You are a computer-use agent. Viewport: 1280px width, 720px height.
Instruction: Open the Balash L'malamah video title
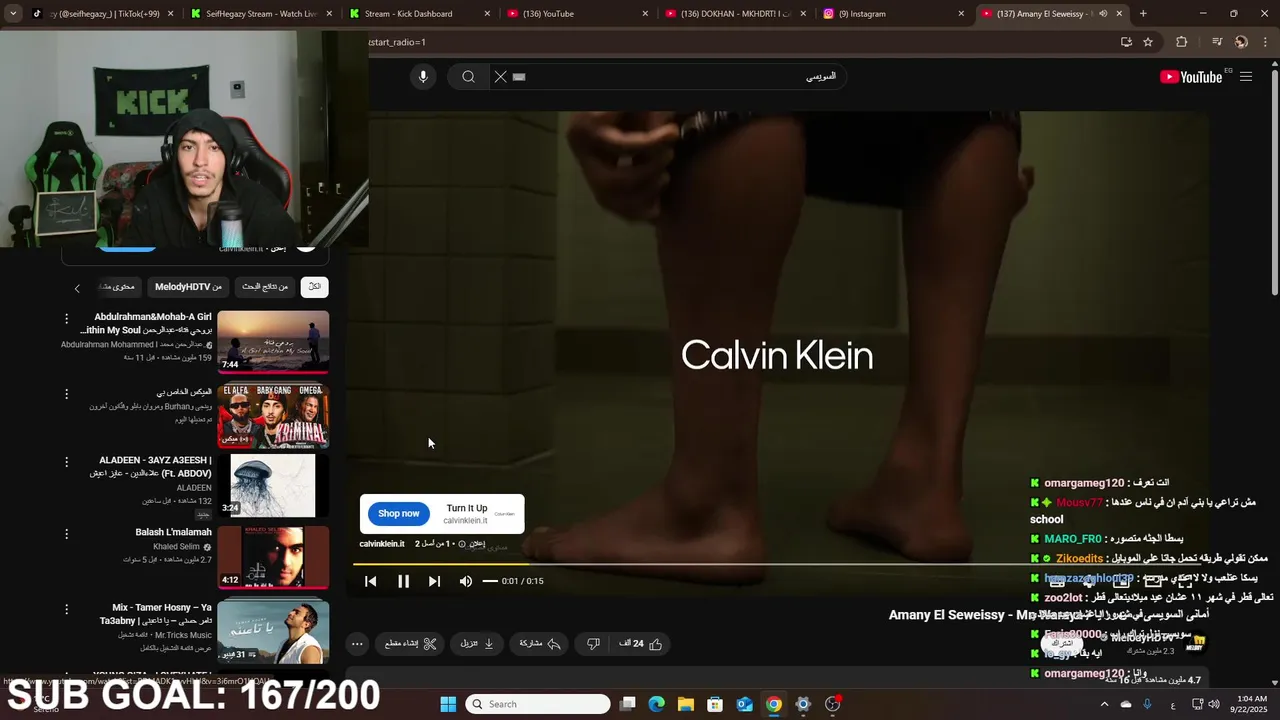(173, 532)
